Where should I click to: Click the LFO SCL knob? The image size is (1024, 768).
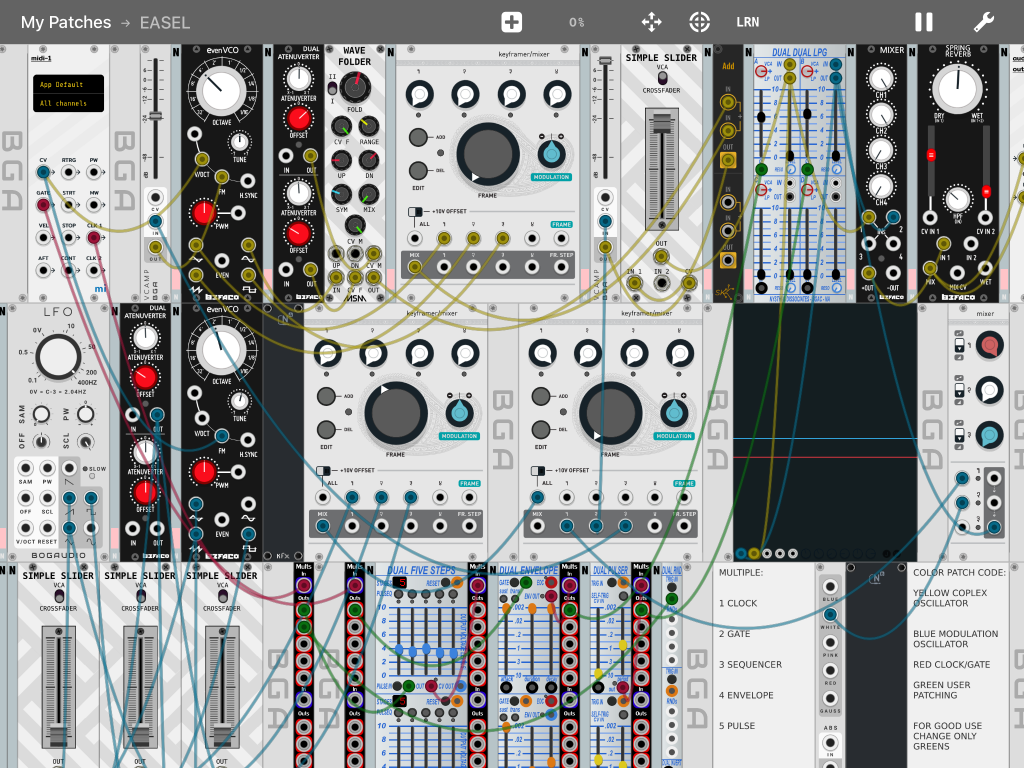[x=85, y=441]
